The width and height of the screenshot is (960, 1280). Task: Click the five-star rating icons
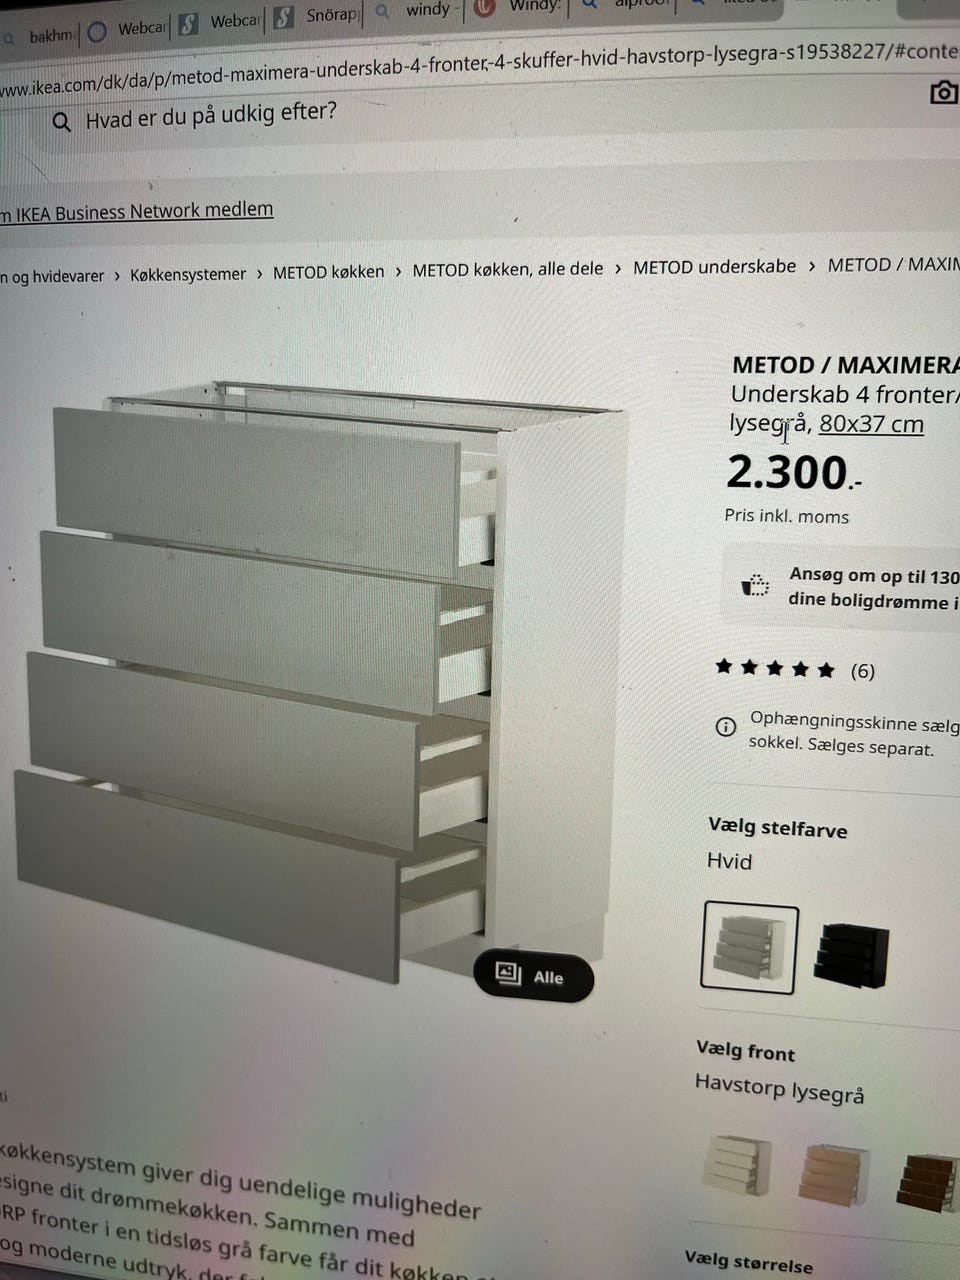coord(775,668)
